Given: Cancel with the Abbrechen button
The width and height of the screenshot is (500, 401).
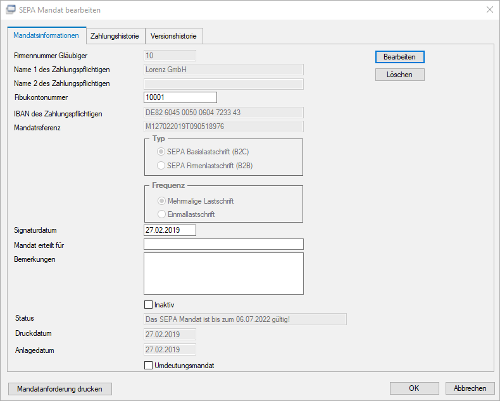Looking at the screenshot, I should [x=470, y=388].
